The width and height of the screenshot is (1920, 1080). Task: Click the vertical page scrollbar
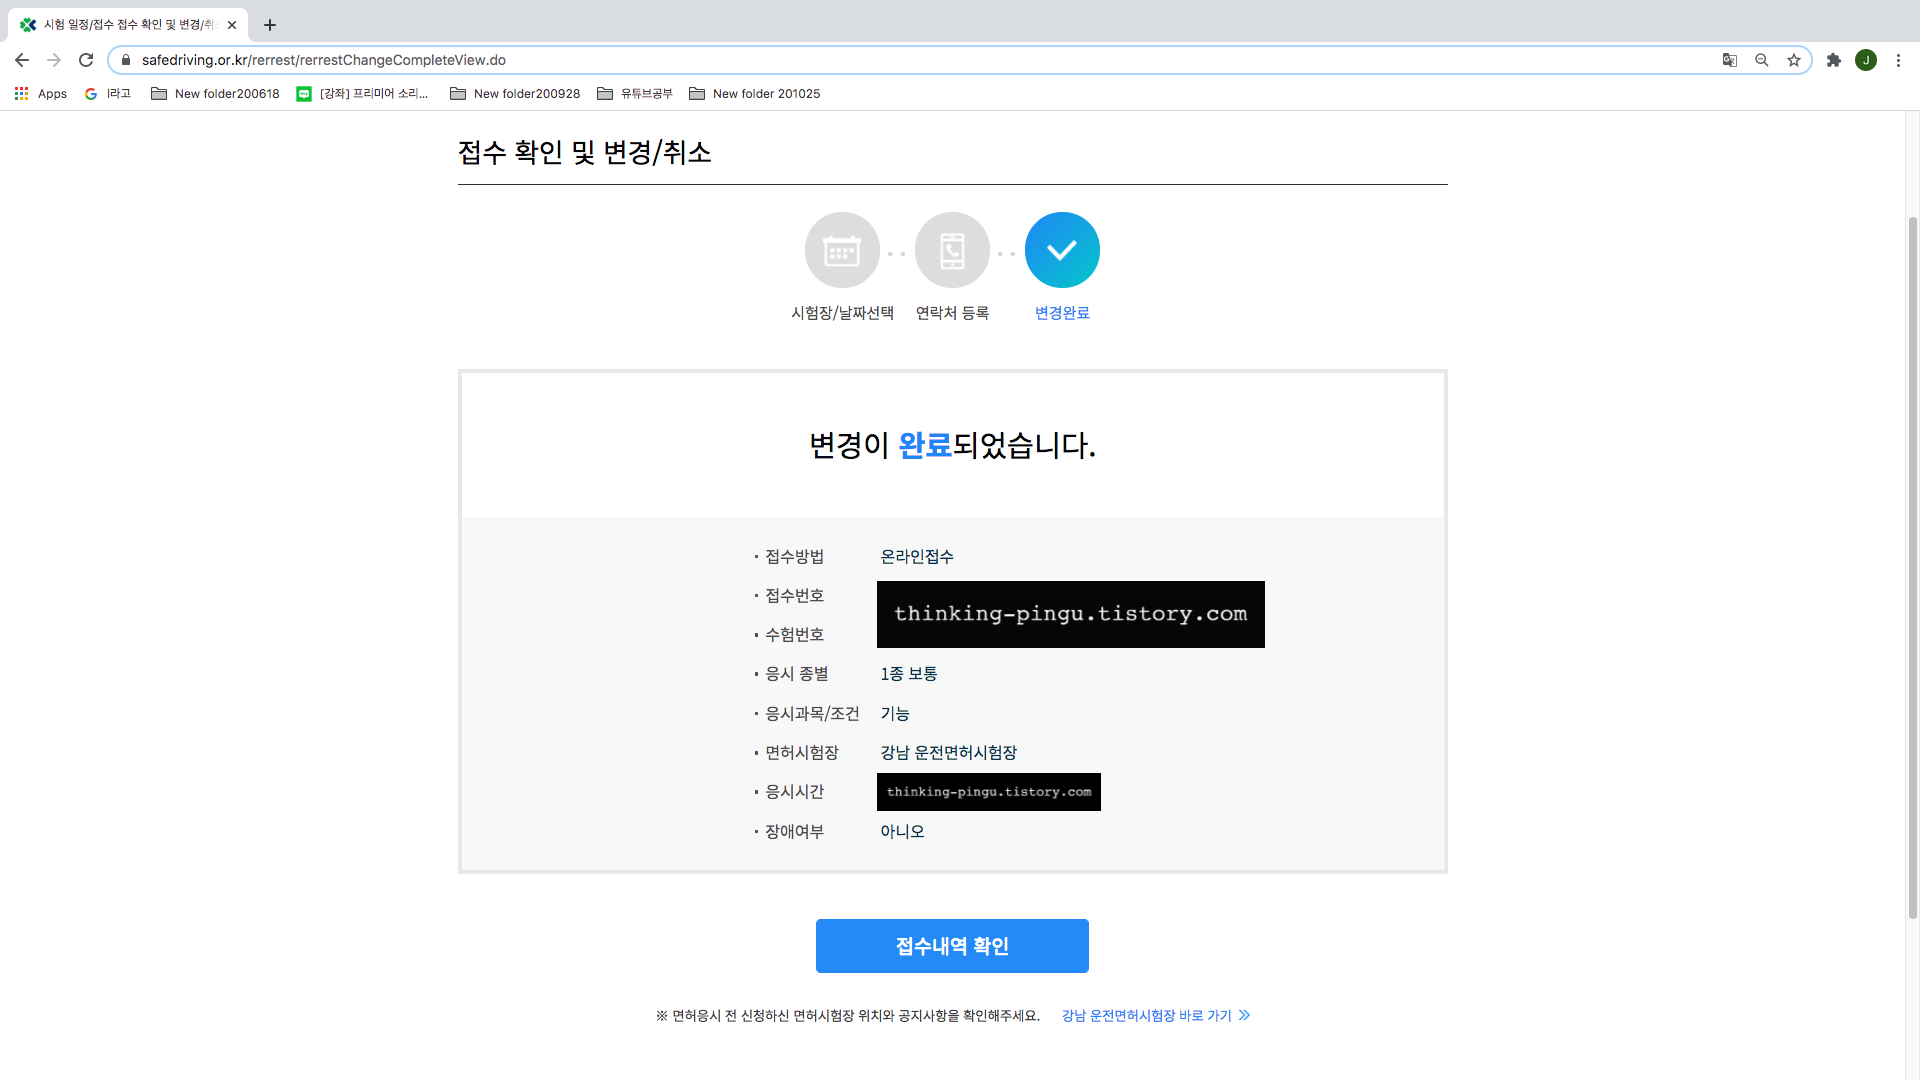(1912, 560)
